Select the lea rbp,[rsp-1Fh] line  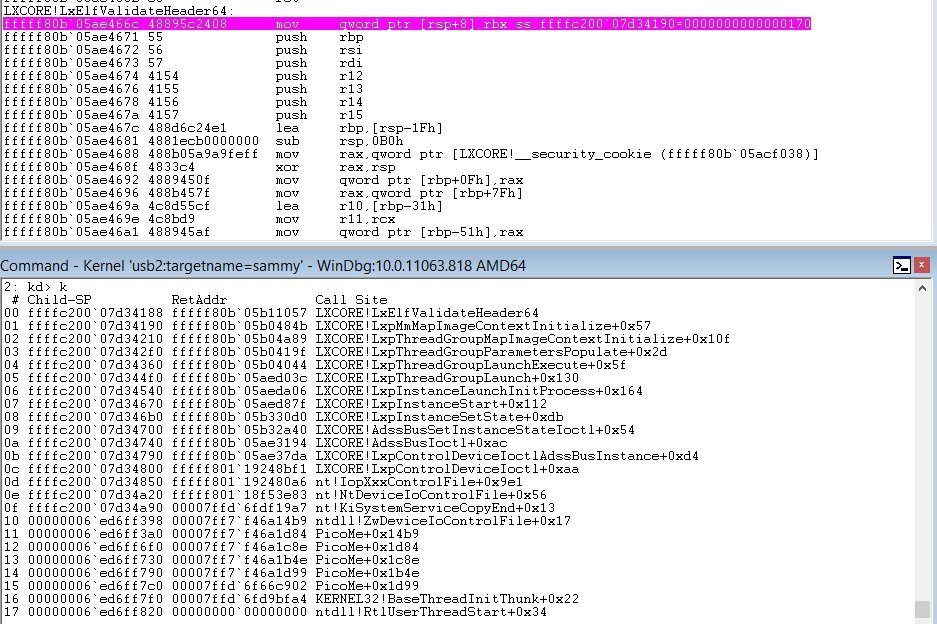point(223,128)
